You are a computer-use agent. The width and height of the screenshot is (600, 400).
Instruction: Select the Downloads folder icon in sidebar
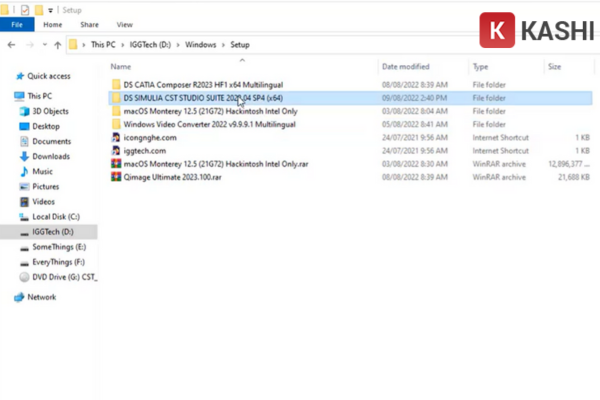tap(24, 156)
